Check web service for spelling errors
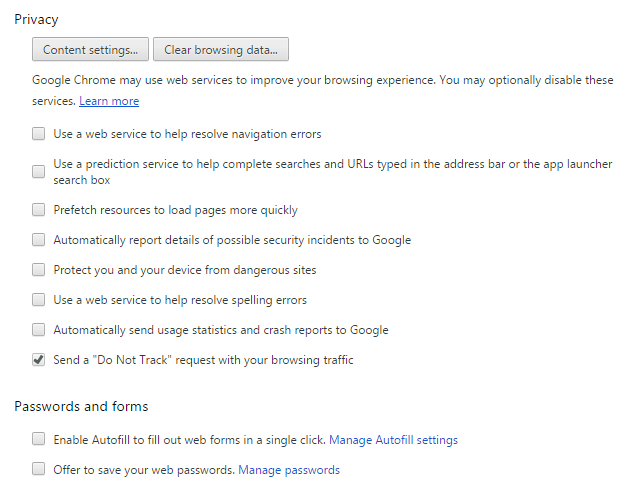 38,300
